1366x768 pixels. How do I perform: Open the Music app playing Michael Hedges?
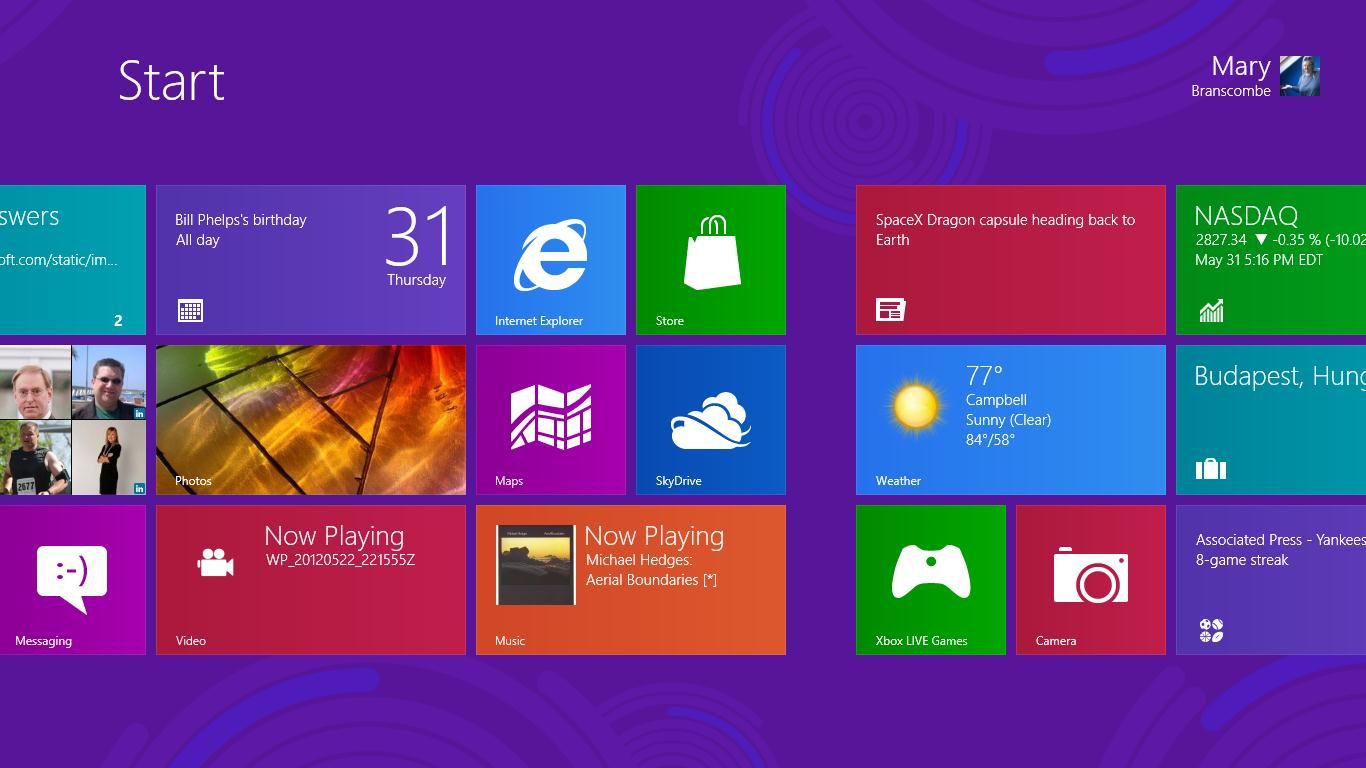tap(631, 578)
